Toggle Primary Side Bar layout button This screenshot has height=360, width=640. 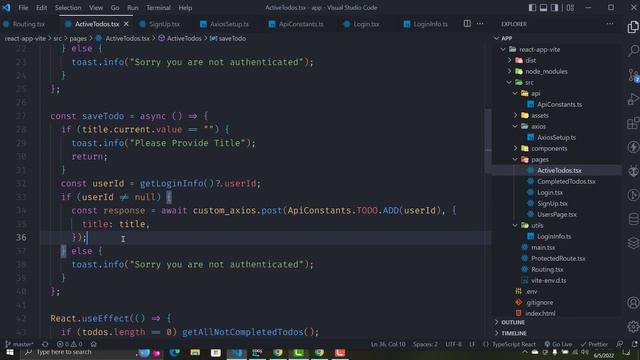[x=532, y=7]
